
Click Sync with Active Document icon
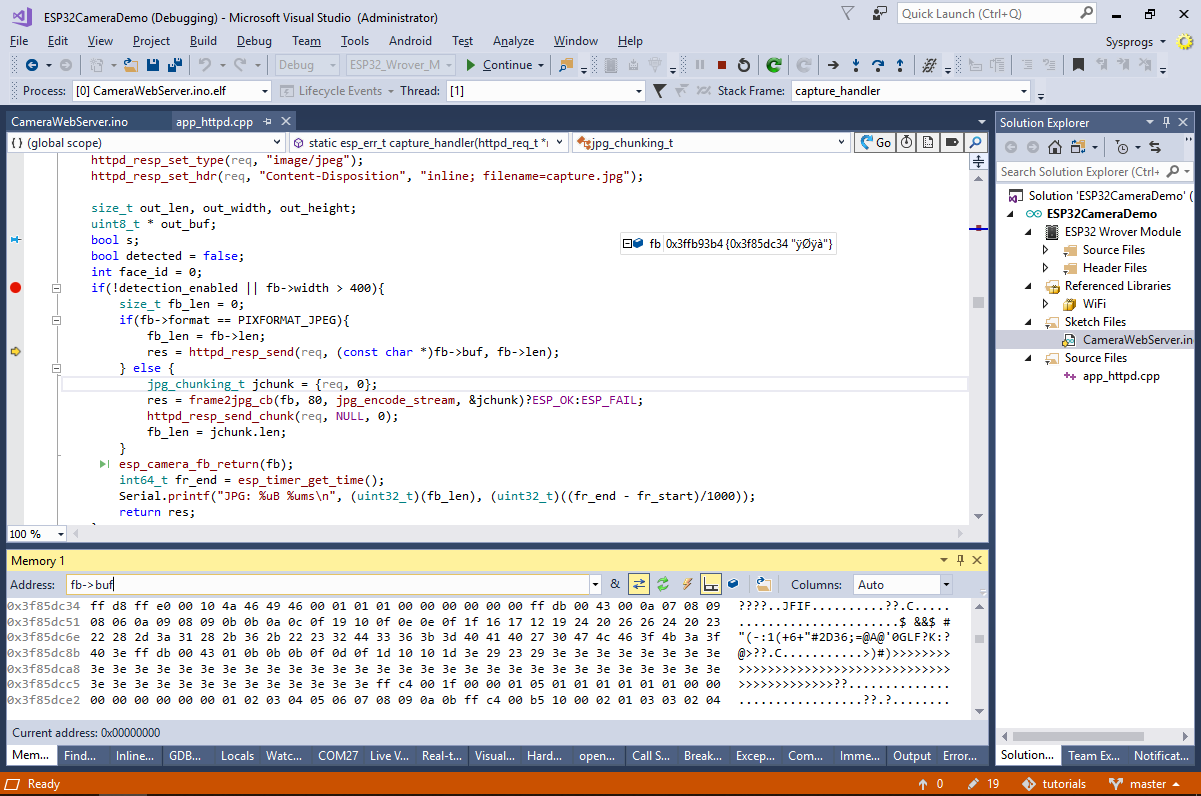pos(1155,147)
